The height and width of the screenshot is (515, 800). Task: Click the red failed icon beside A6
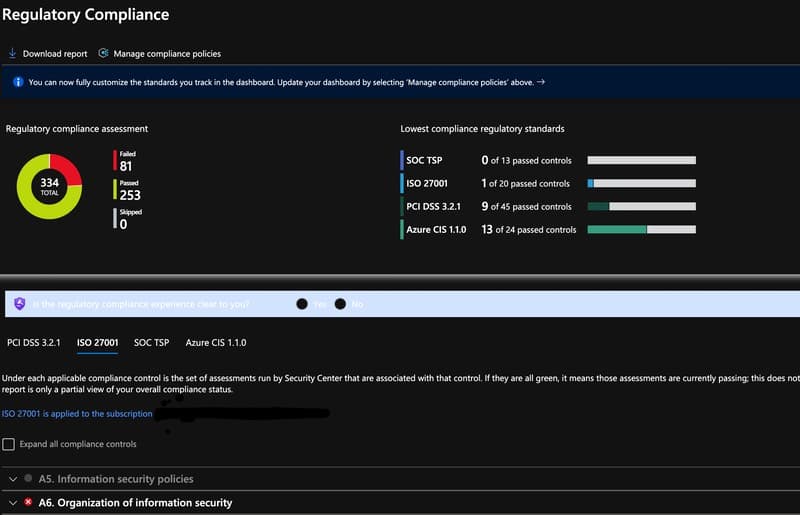click(28, 502)
